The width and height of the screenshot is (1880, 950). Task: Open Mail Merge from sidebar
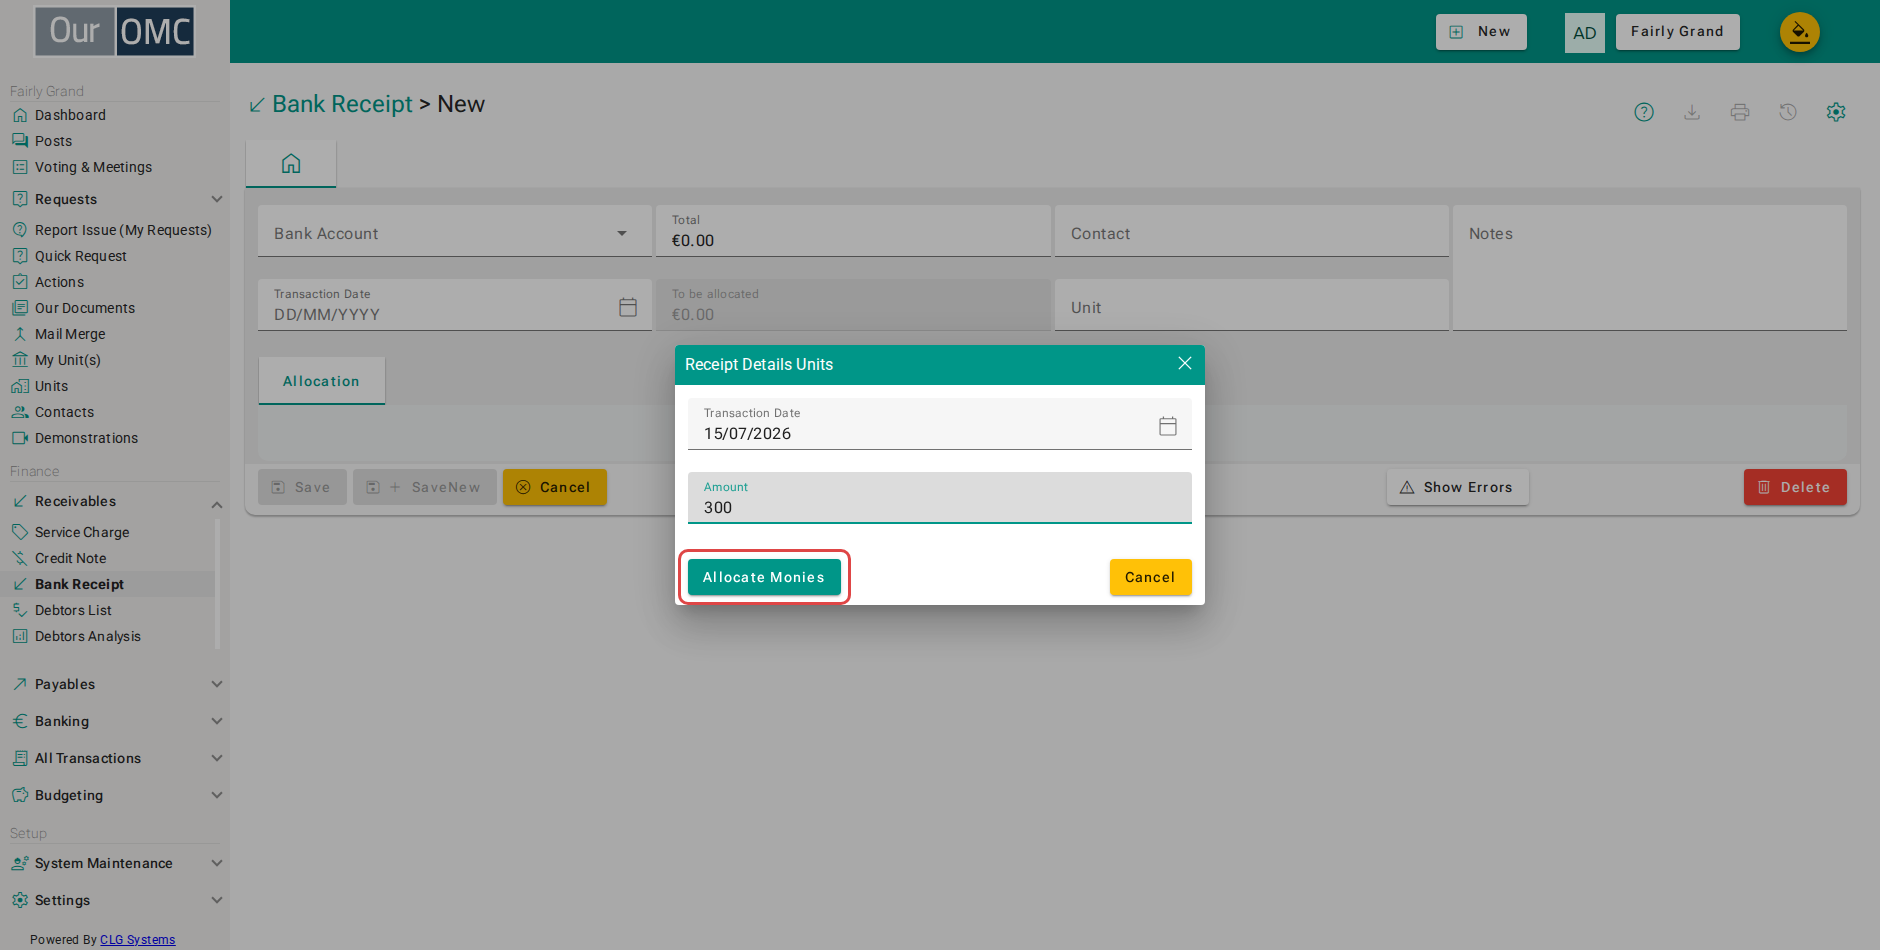point(70,334)
